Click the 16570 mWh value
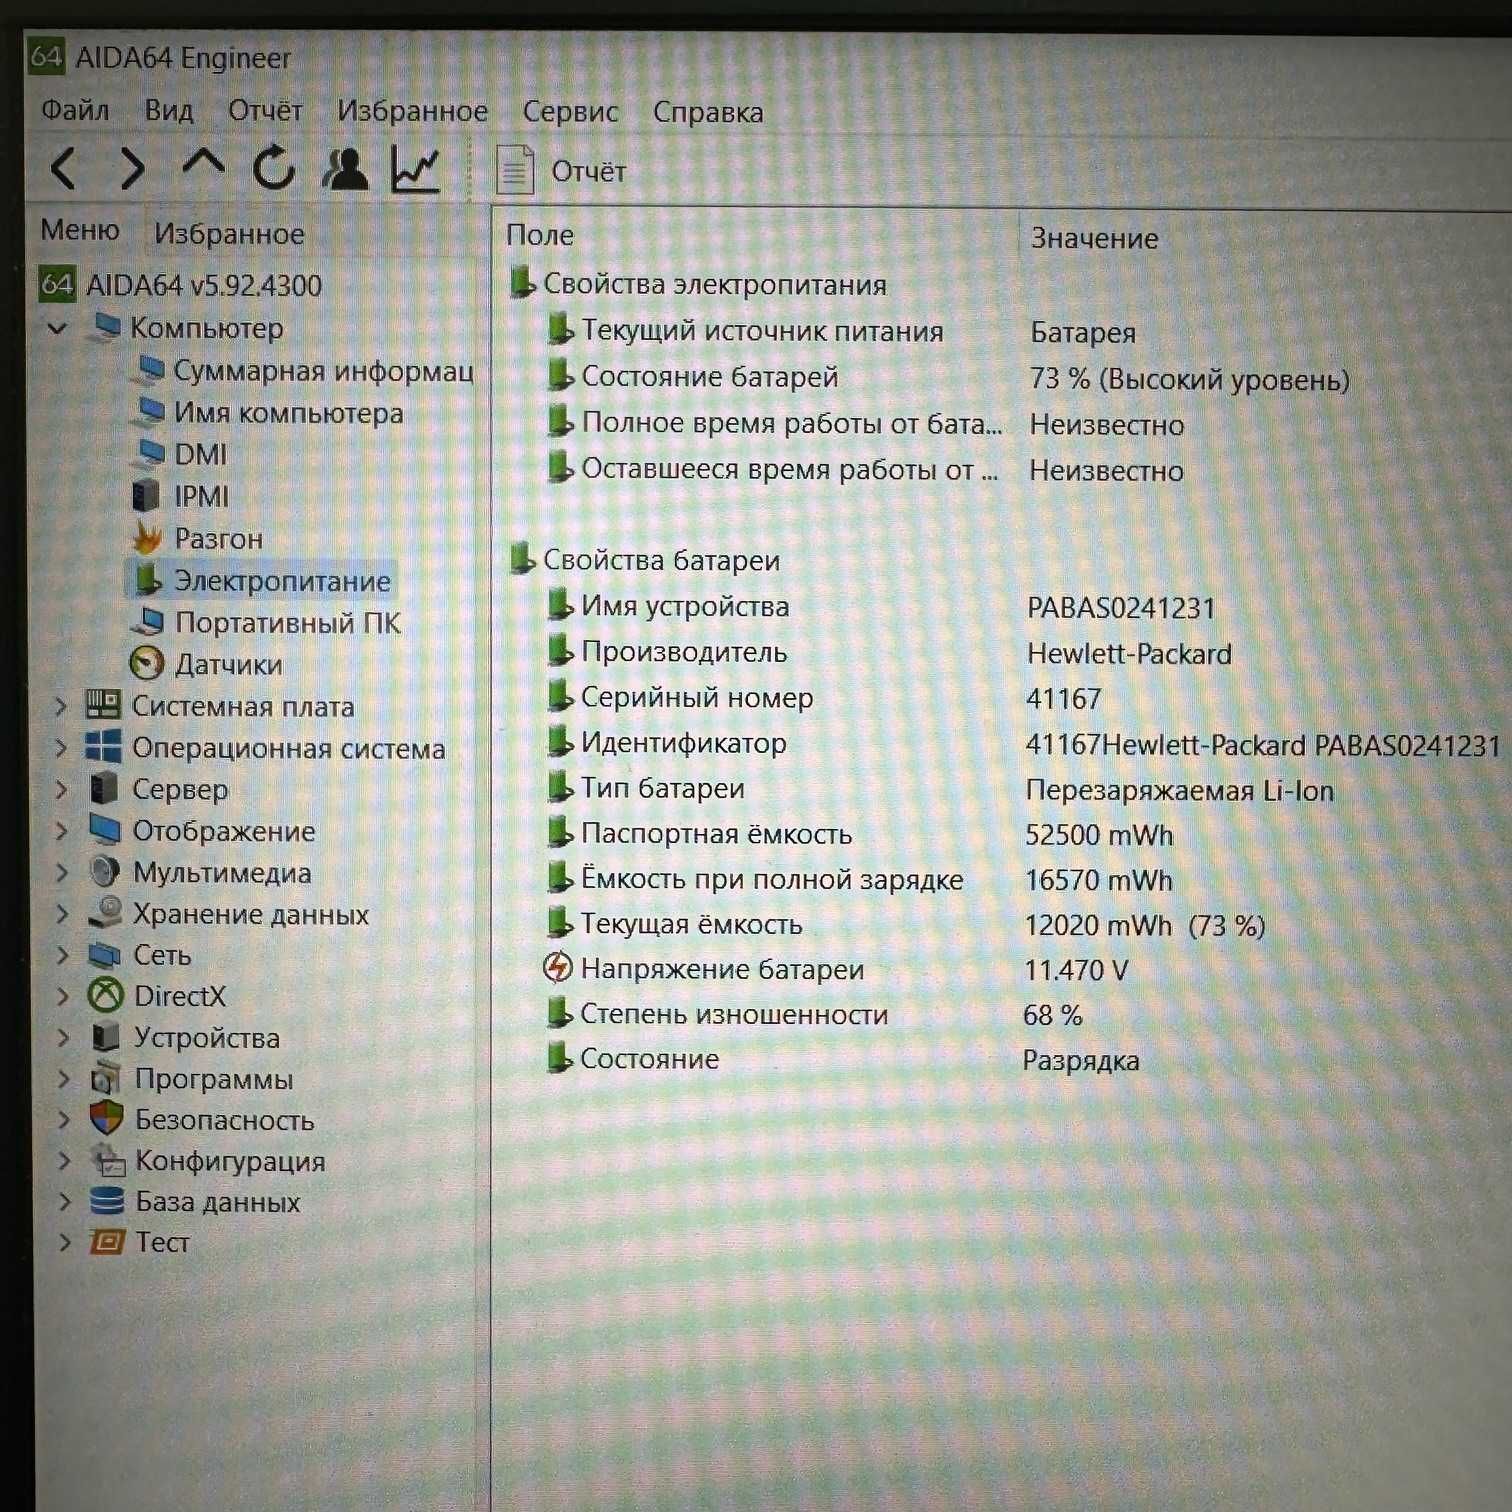The image size is (1512, 1512). pos(1098,880)
